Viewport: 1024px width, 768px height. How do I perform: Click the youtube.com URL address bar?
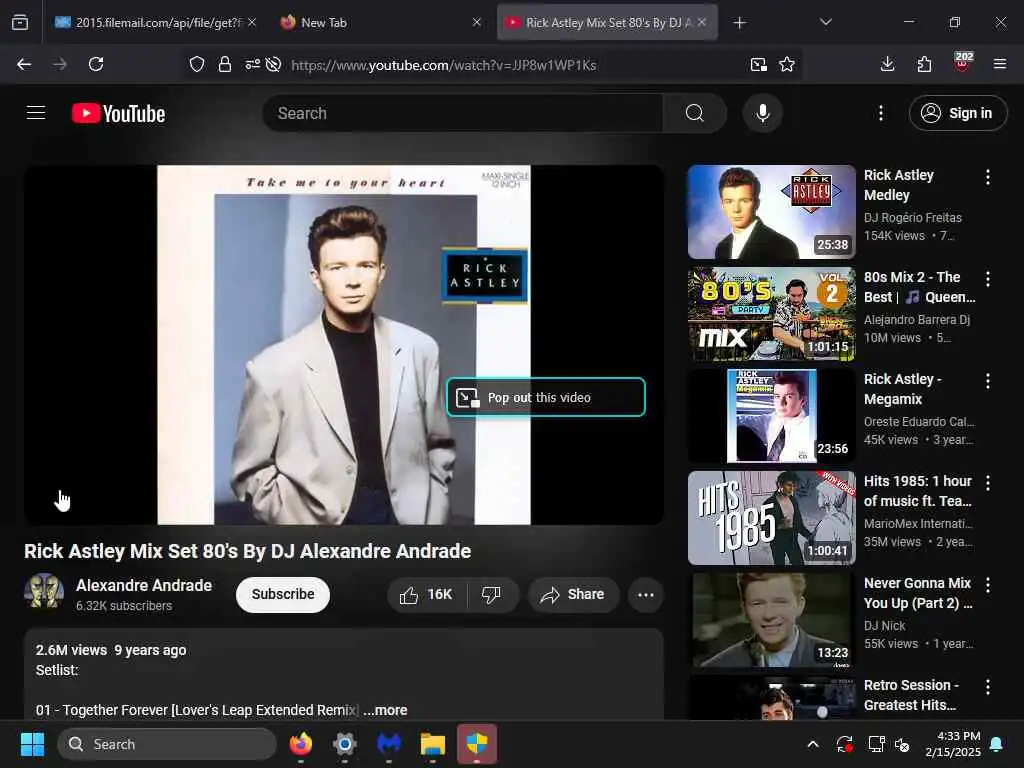tap(444, 65)
